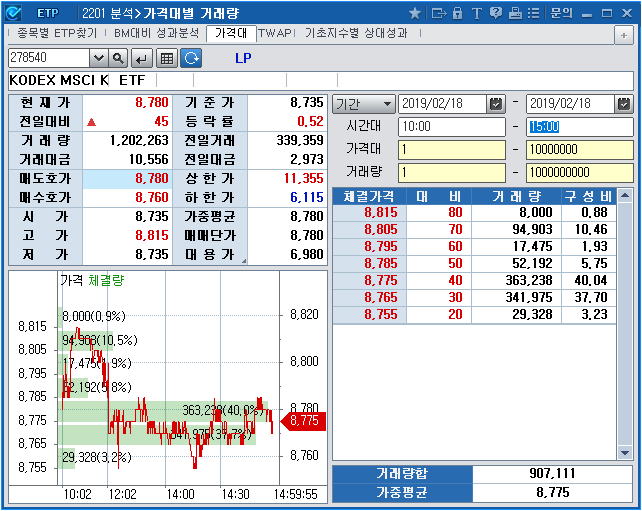Click the grid table icon in toolbar
Image resolution: width=642 pixels, height=511 pixels.
coord(167,58)
